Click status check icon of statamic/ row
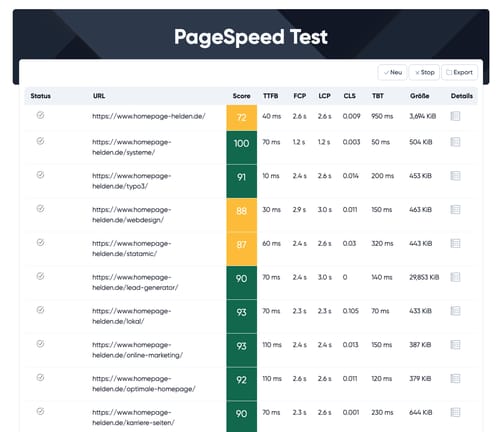 pyautogui.click(x=40, y=242)
